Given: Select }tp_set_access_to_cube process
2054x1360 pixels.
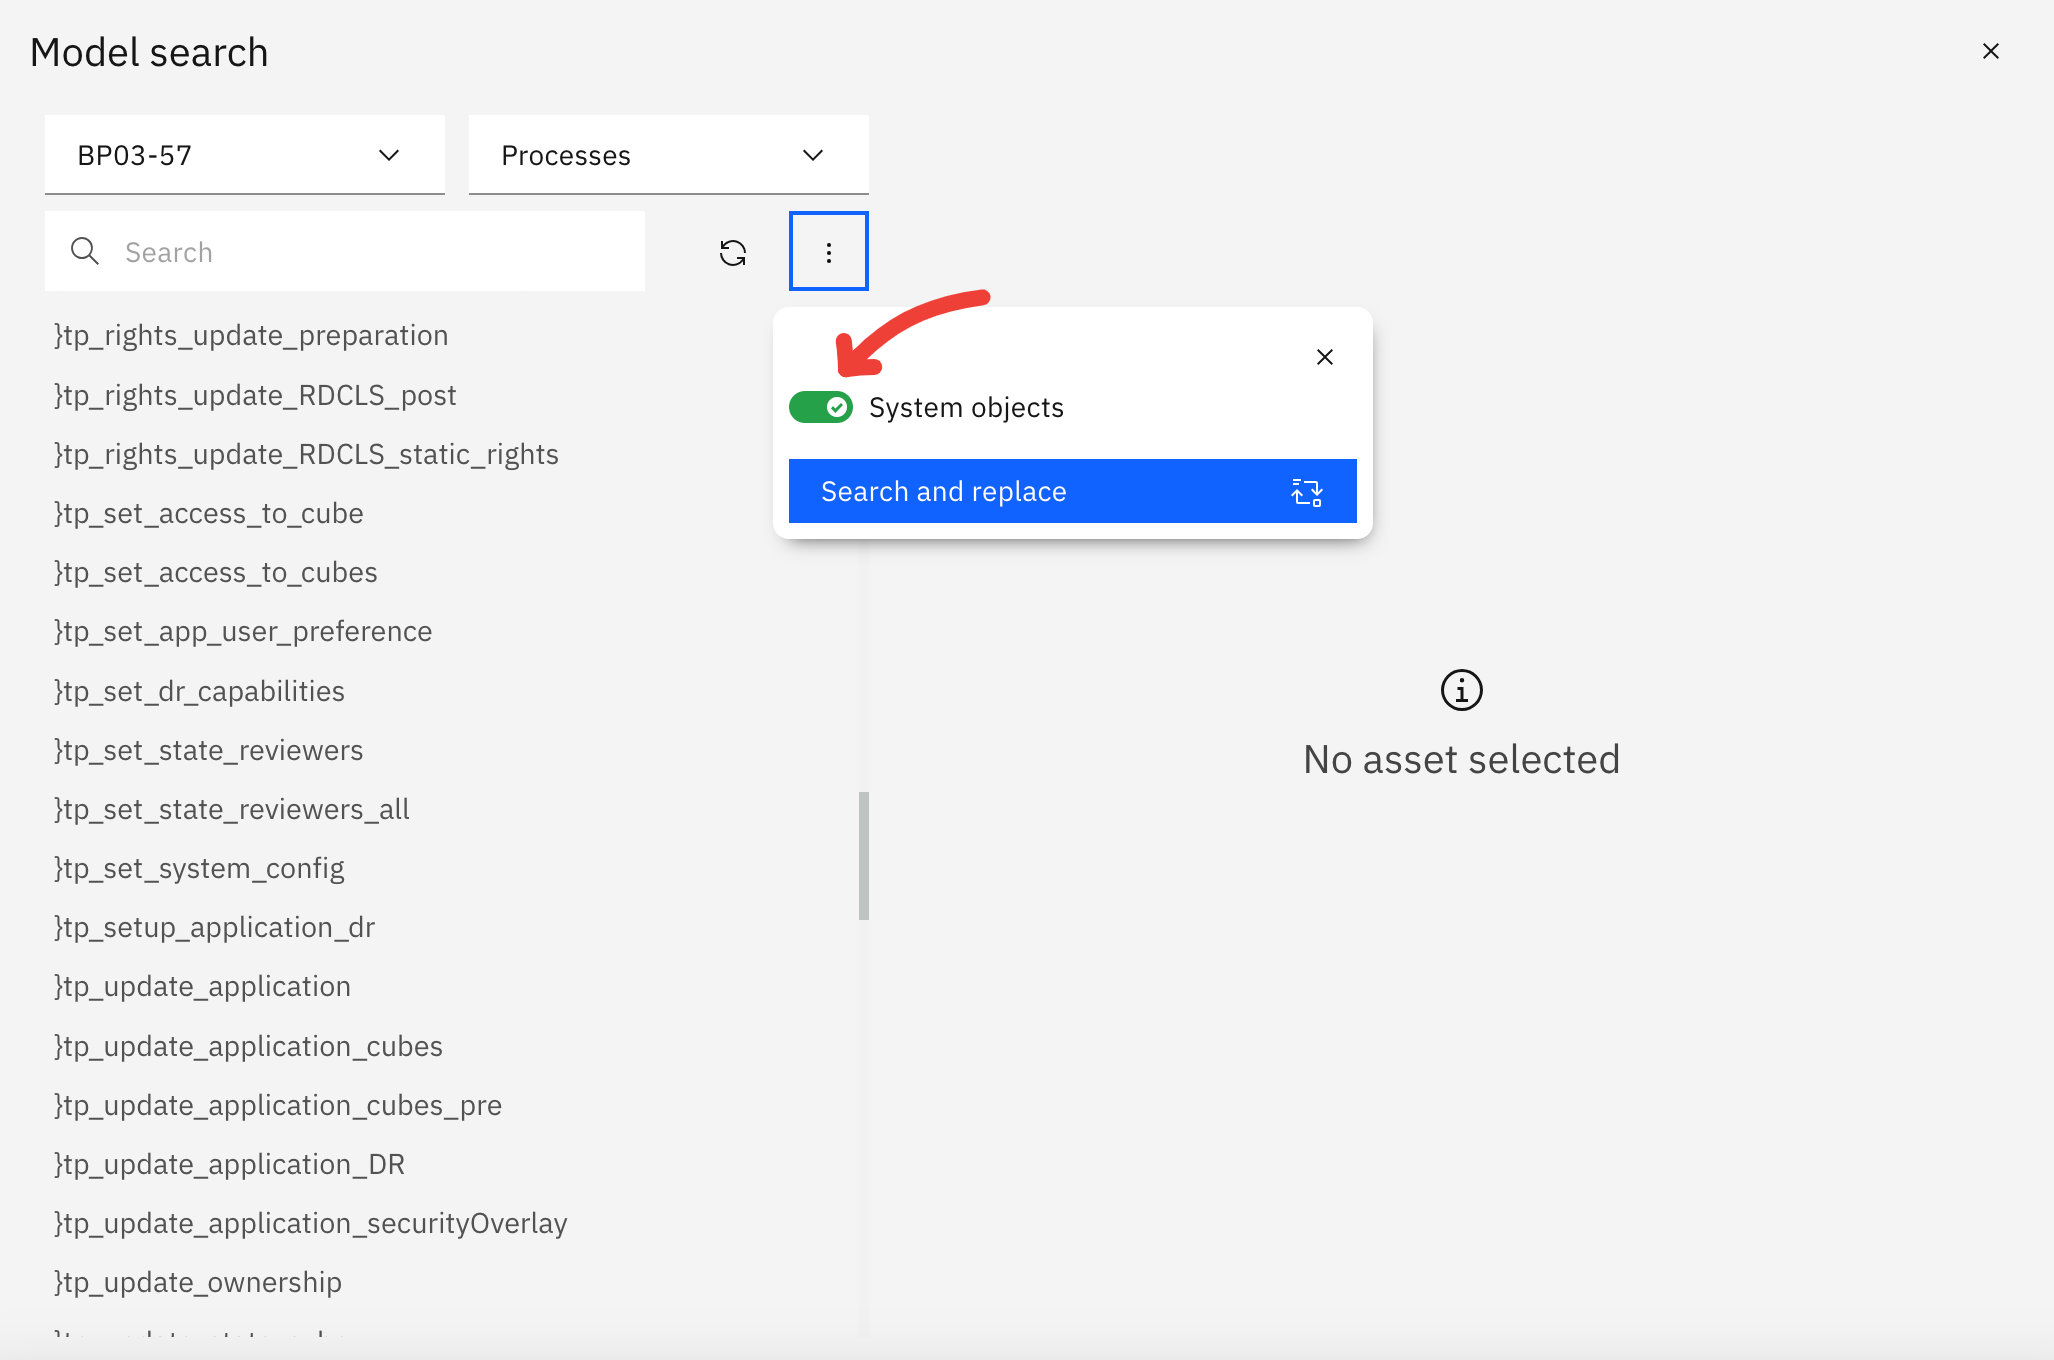Looking at the screenshot, I should 209,513.
